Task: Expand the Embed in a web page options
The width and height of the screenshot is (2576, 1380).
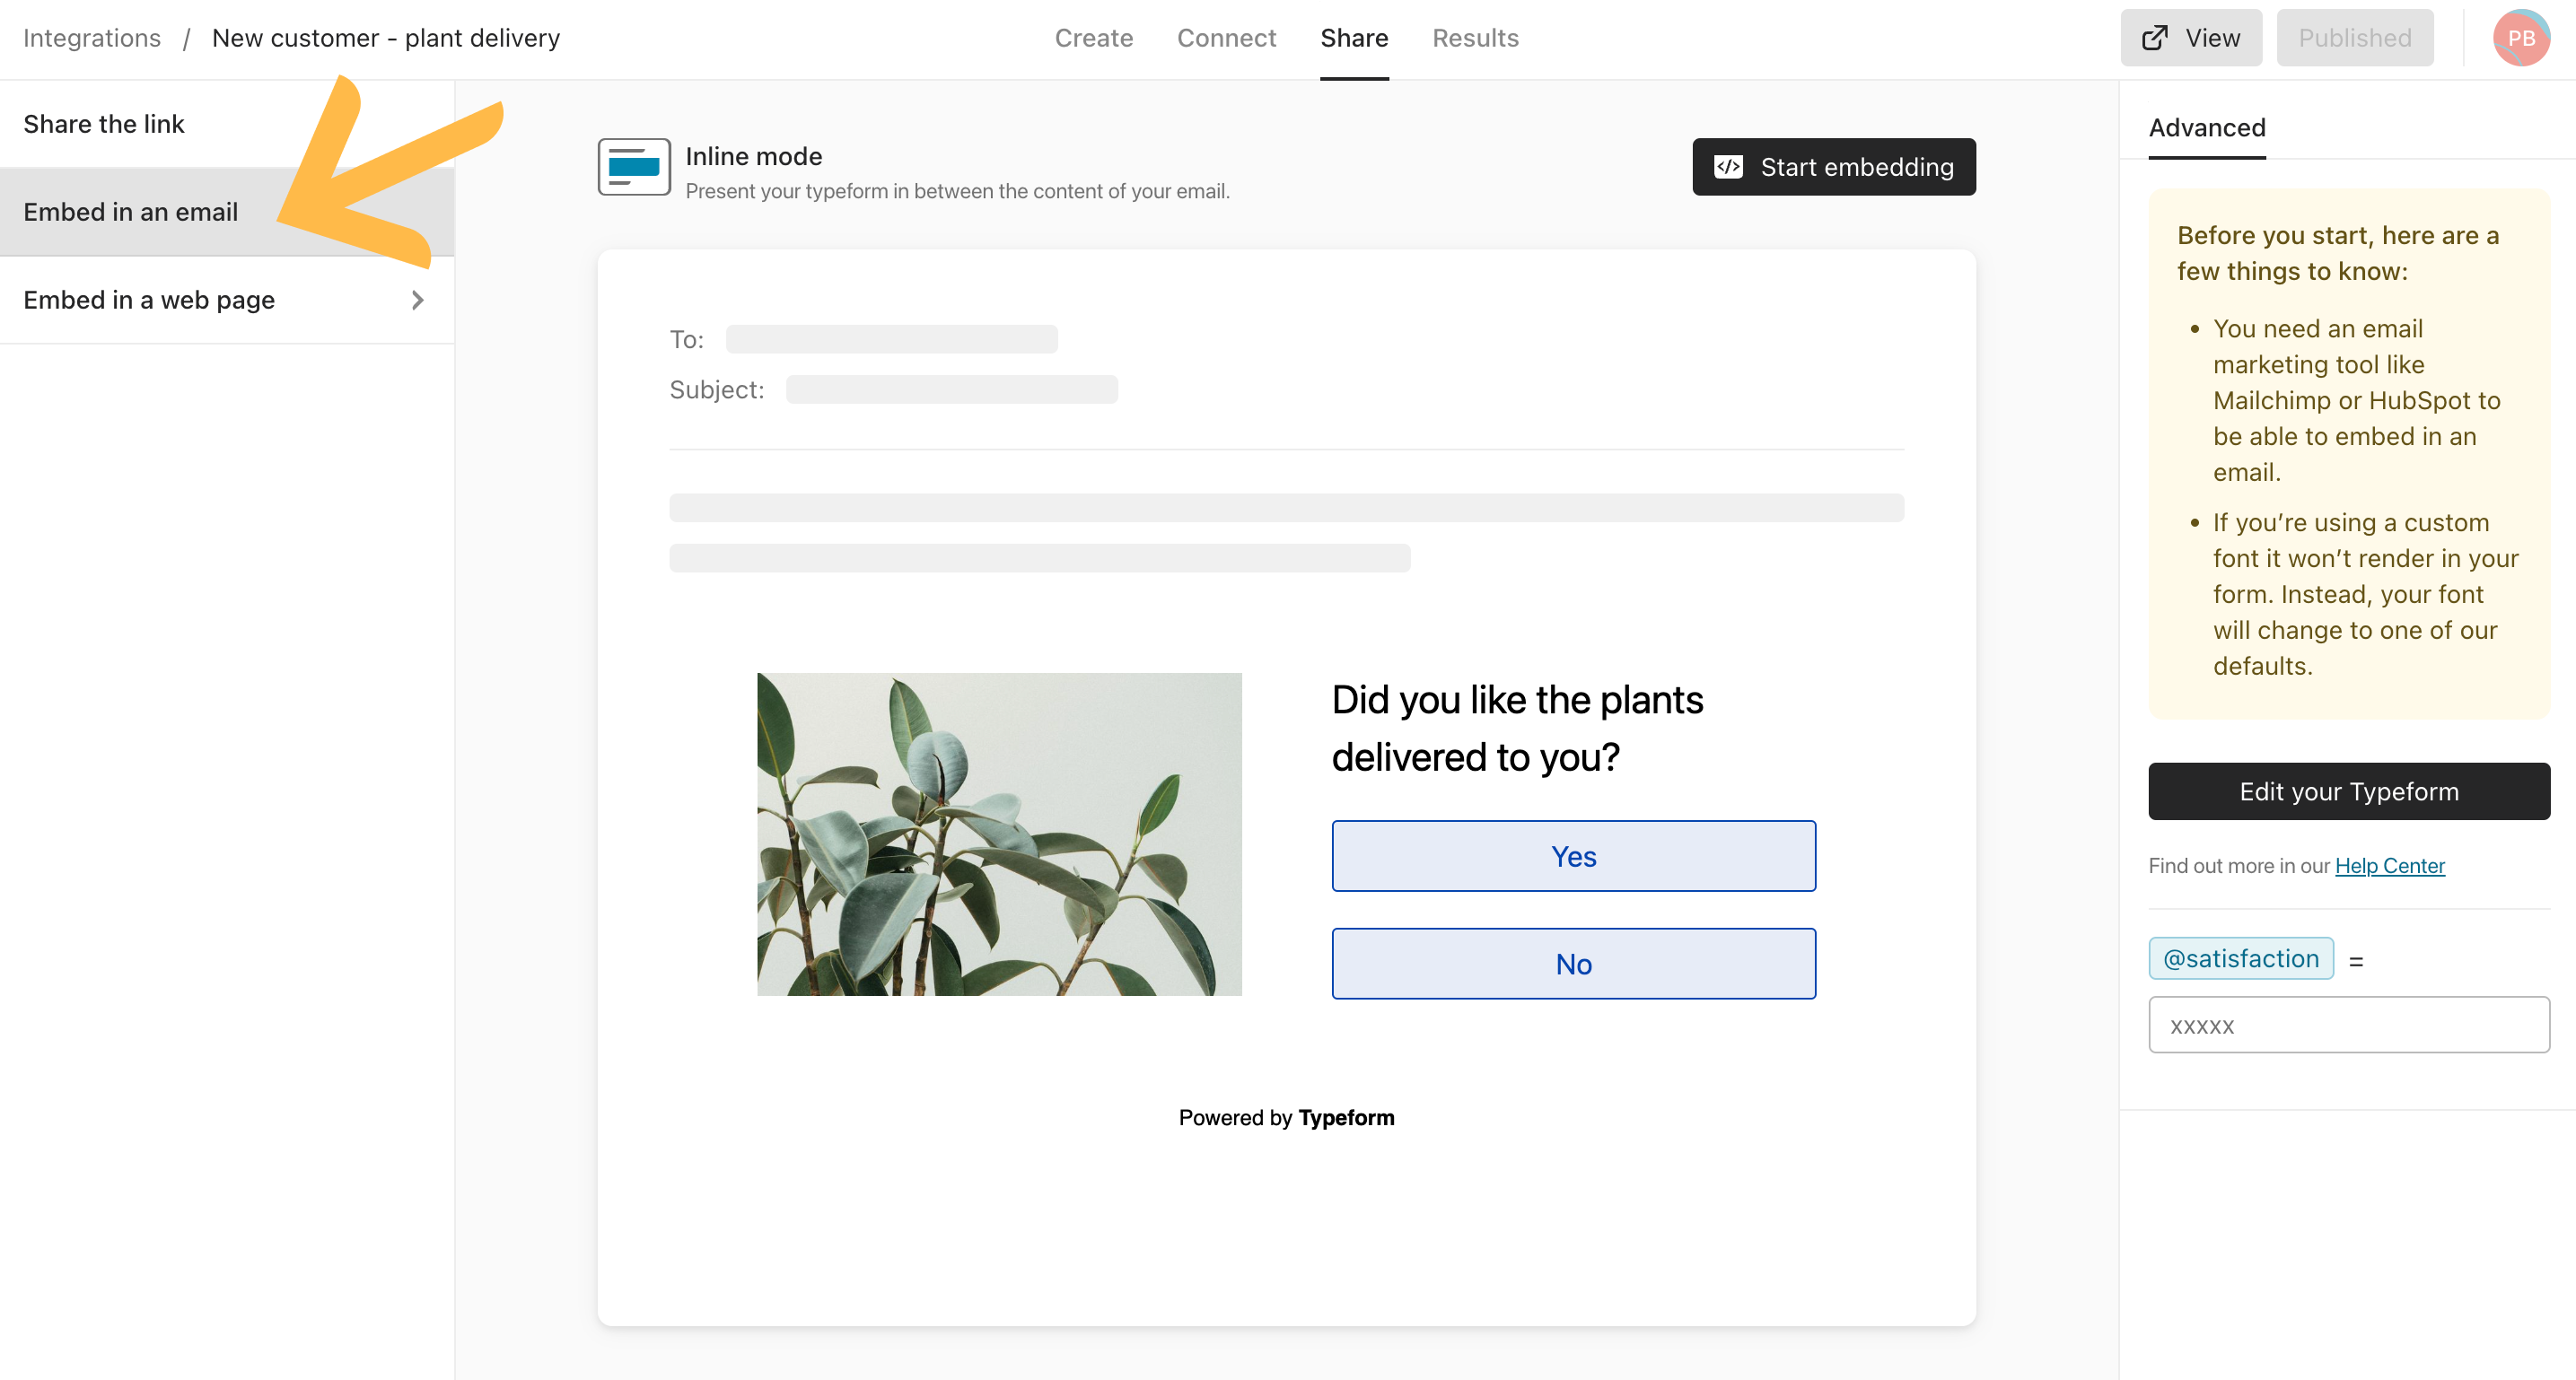Action: [149, 299]
